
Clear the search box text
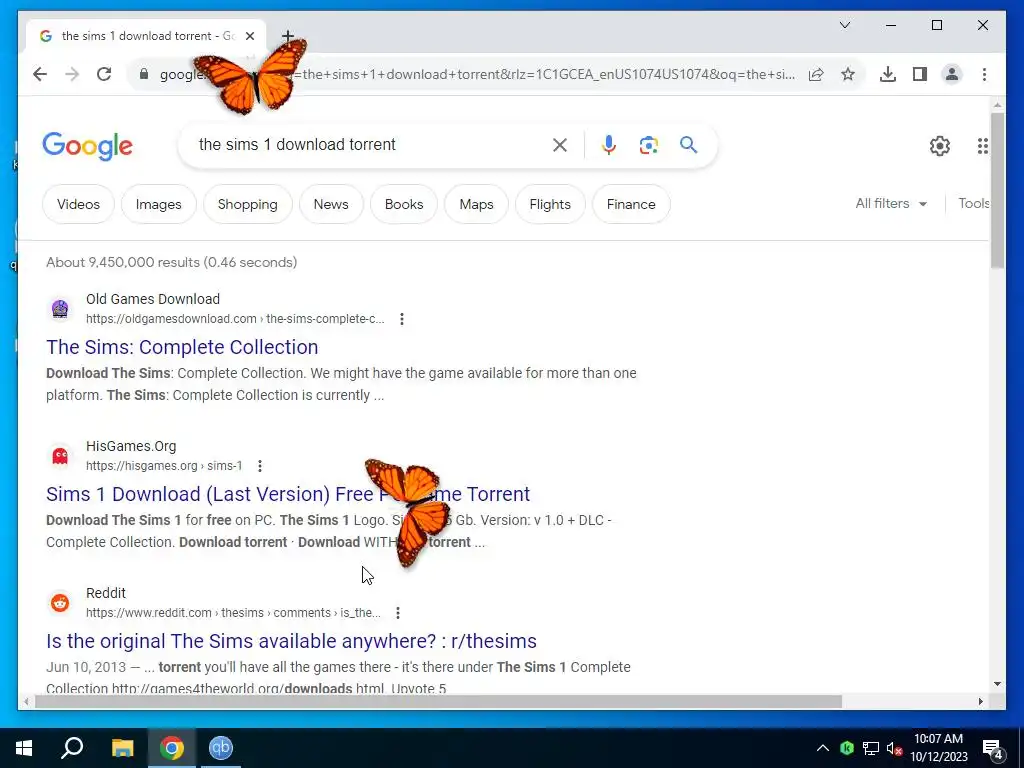[x=560, y=145]
